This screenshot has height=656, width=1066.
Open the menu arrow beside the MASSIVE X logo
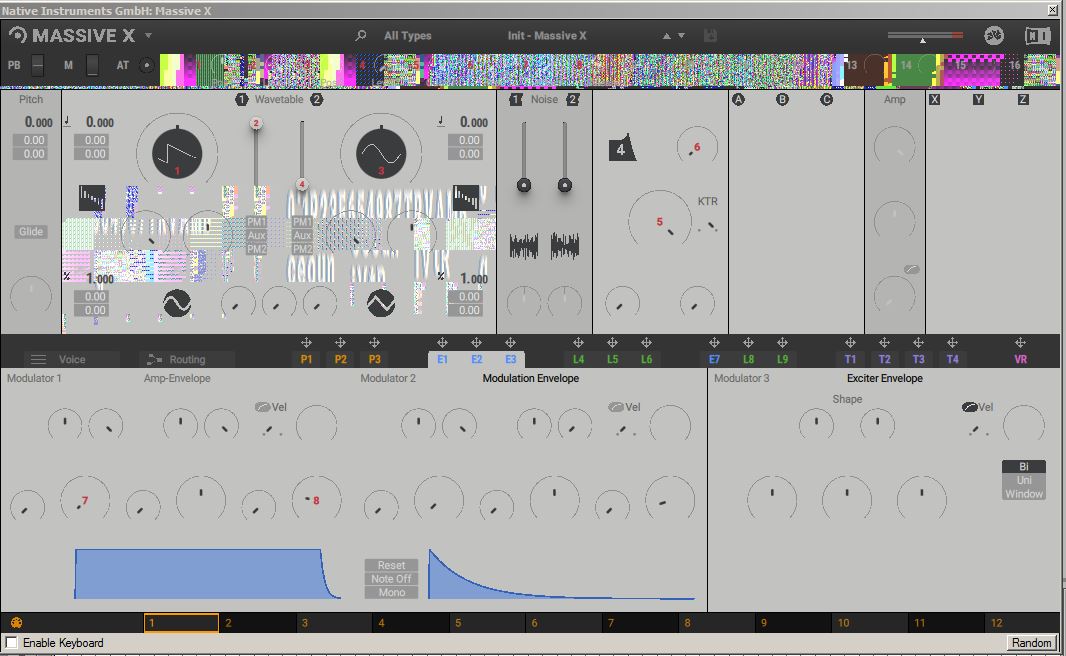click(x=148, y=35)
